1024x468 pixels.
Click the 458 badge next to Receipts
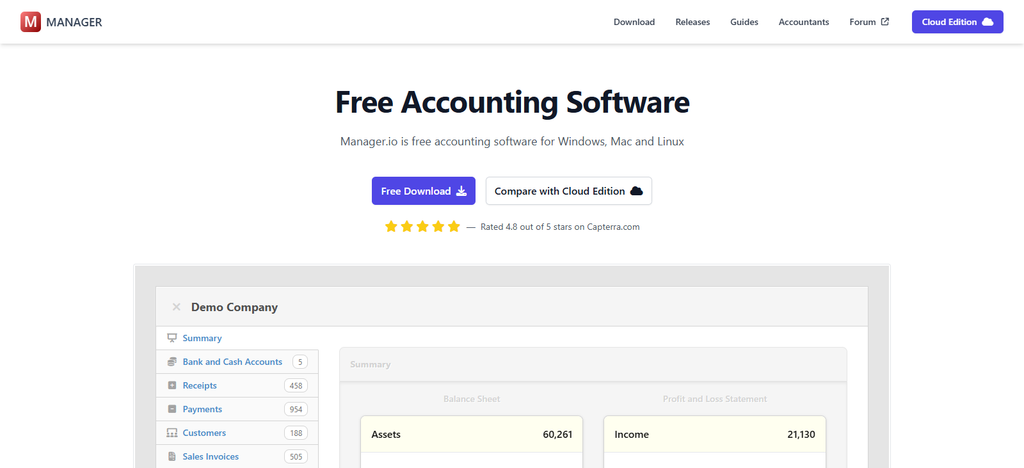click(x=296, y=386)
